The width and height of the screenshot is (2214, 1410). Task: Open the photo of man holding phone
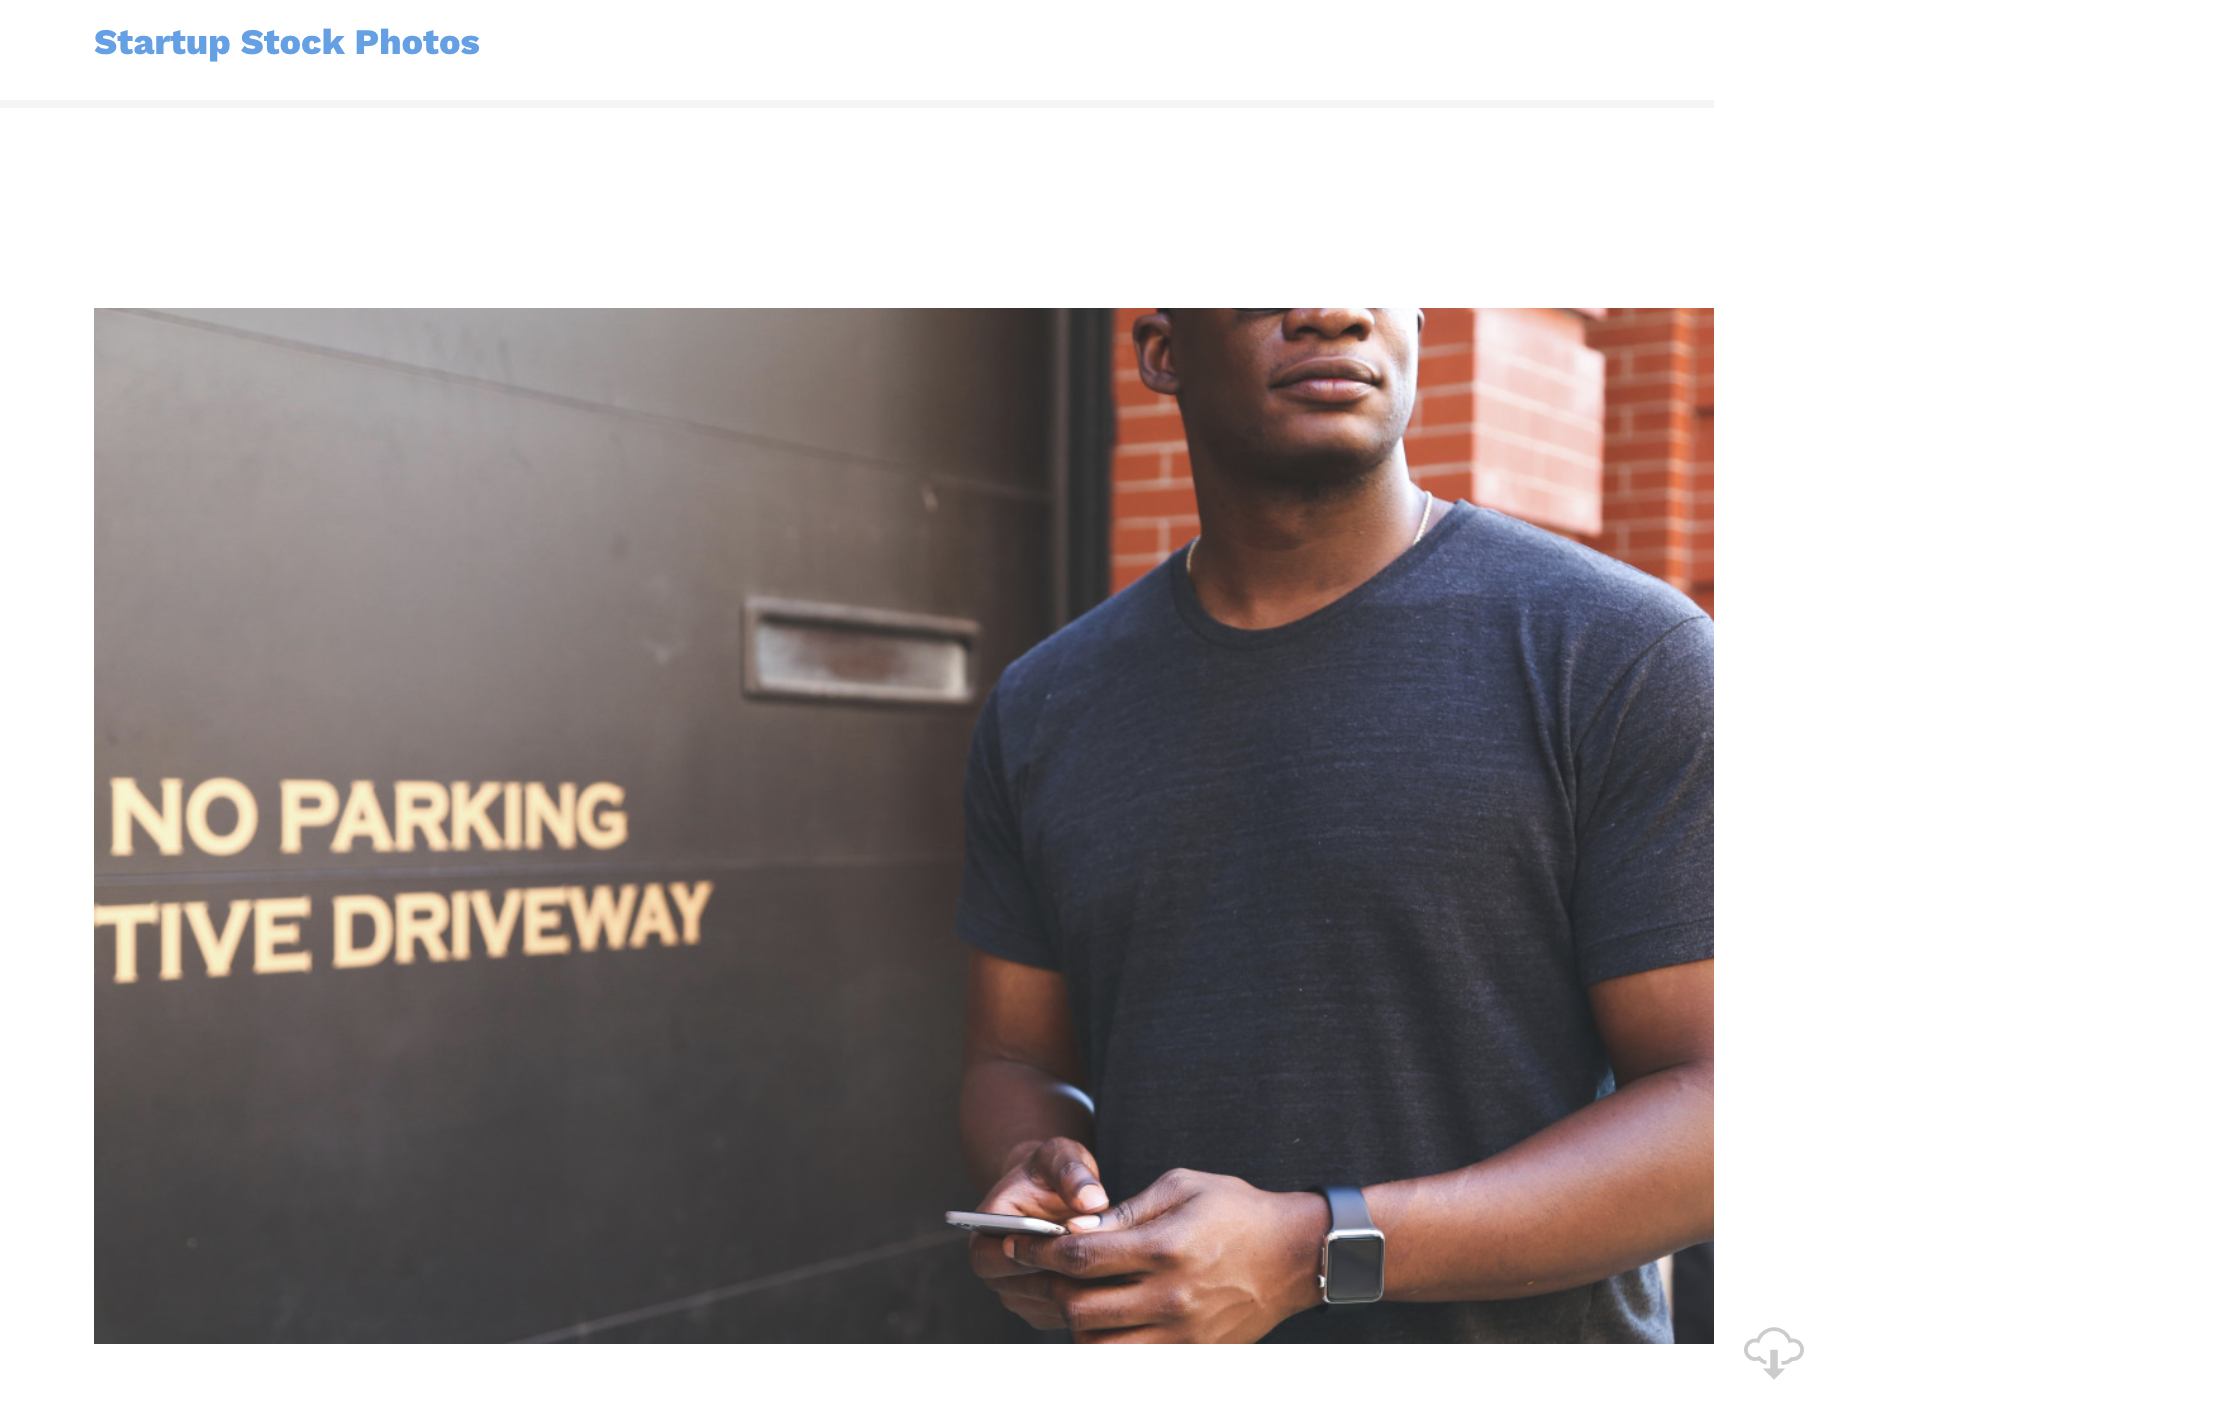coord(904,826)
